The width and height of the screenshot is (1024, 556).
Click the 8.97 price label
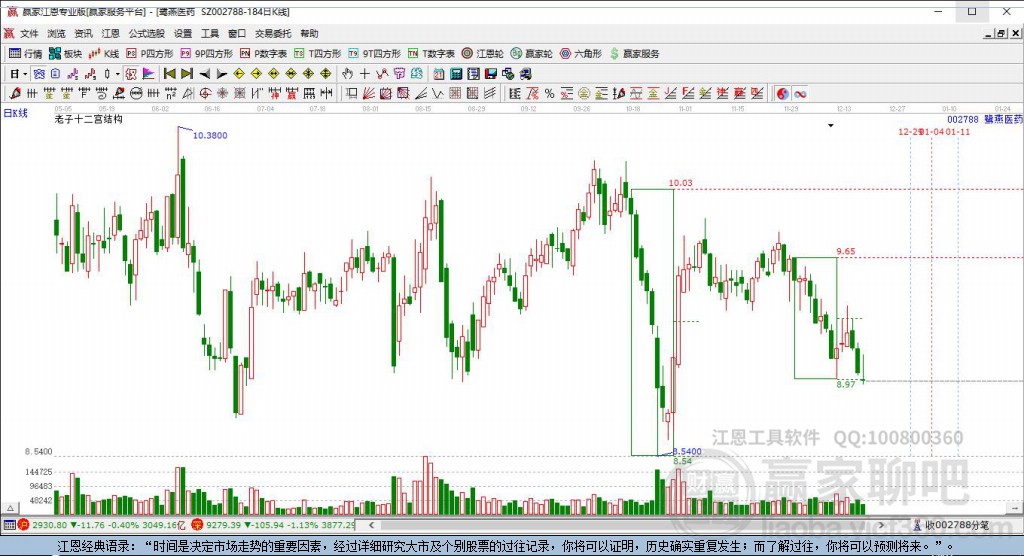(x=846, y=384)
